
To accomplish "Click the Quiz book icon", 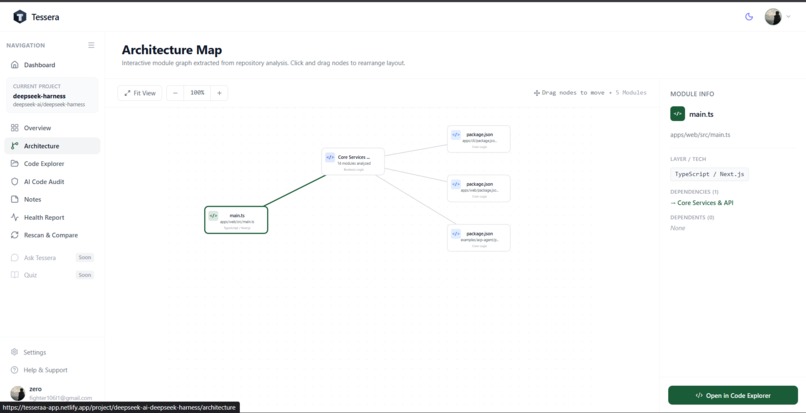I will coord(14,275).
